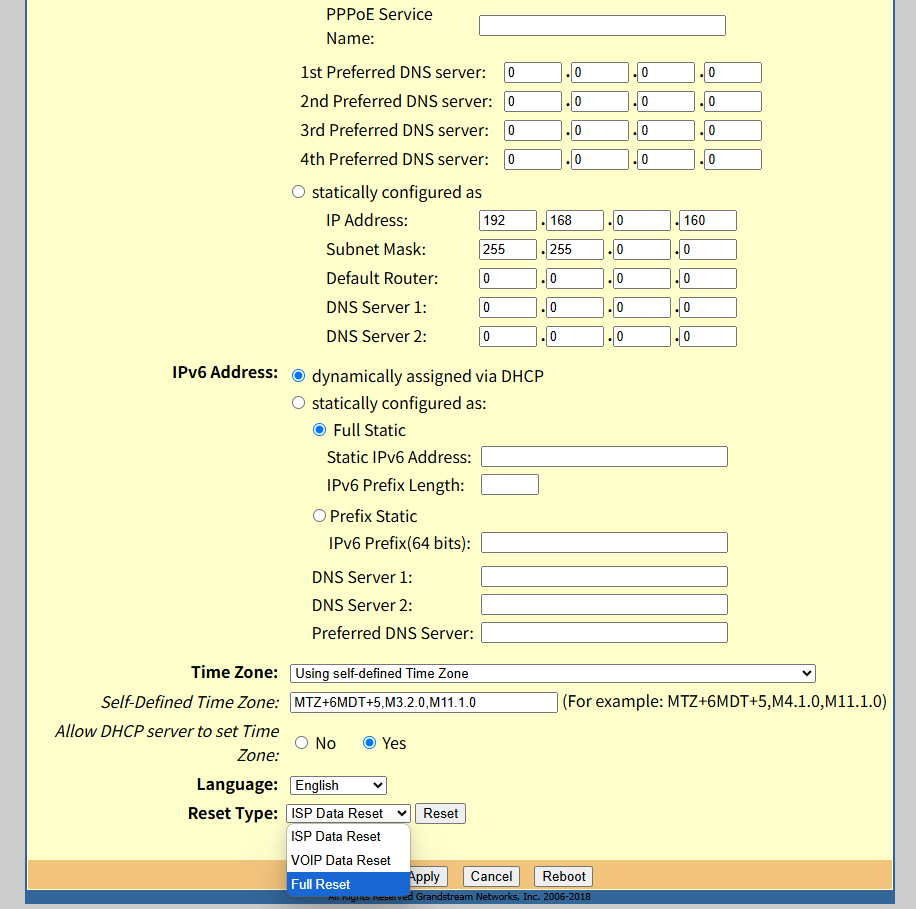Choose Full Static option

pyautogui.click(x=320, y=430)
